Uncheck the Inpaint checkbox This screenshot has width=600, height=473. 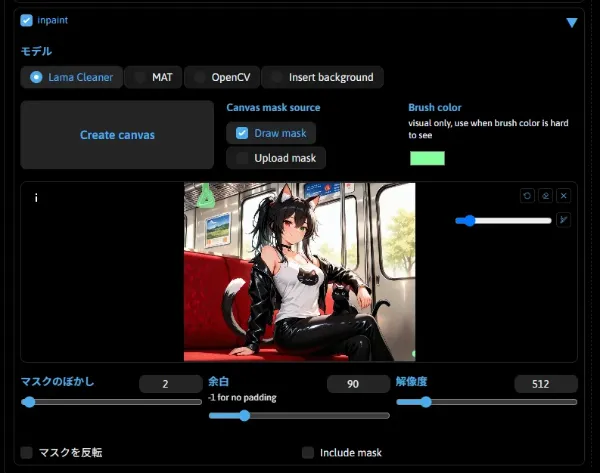(27, 20)
